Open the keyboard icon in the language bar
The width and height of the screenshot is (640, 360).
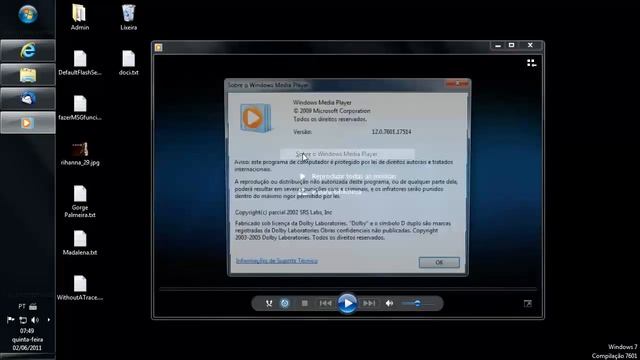tap(33, 306)
